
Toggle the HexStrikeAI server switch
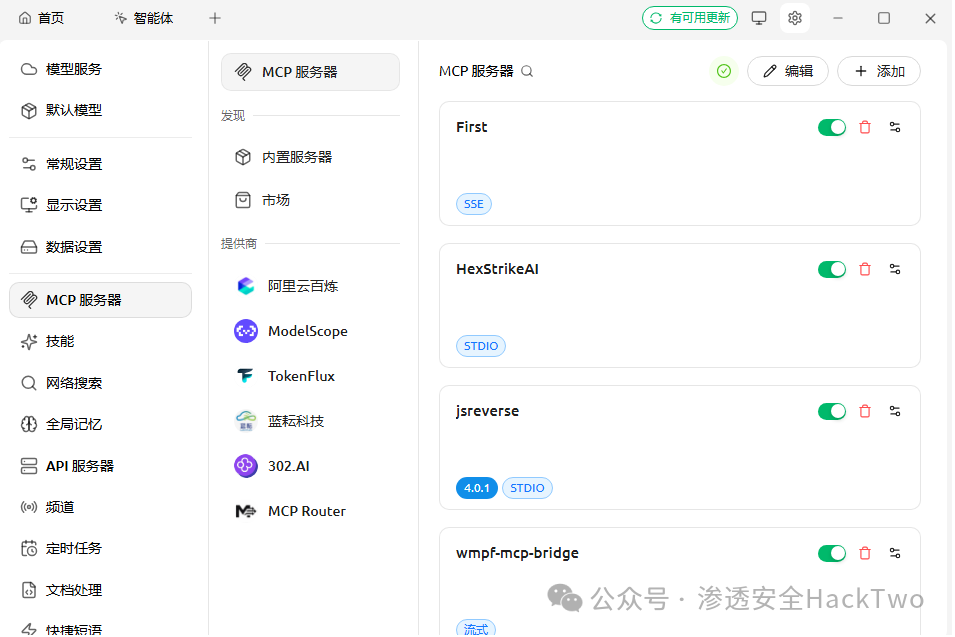832,269
